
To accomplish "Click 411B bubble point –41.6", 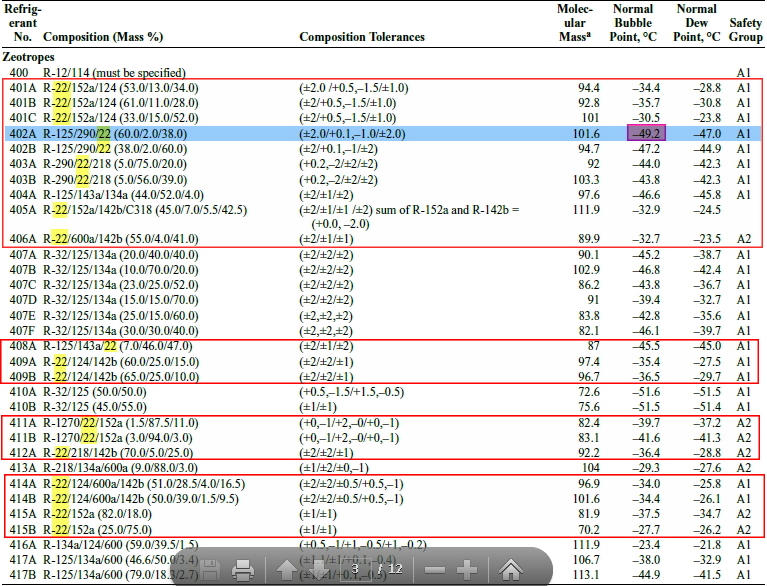I will pos(646,438).
